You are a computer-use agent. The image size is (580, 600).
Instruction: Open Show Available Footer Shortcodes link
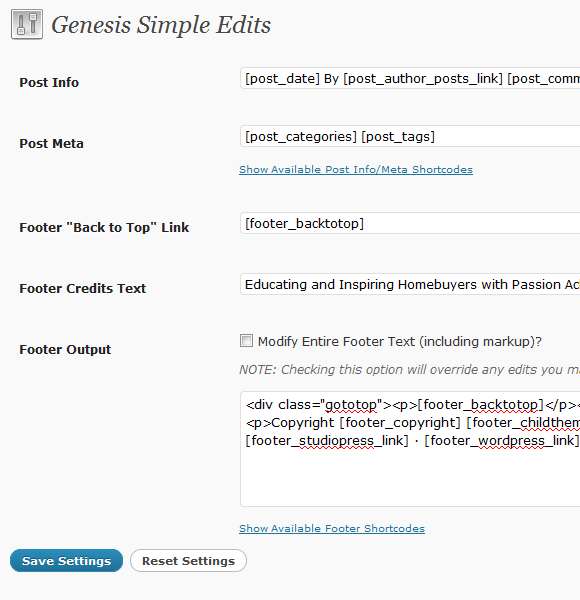tap(332, 528)
